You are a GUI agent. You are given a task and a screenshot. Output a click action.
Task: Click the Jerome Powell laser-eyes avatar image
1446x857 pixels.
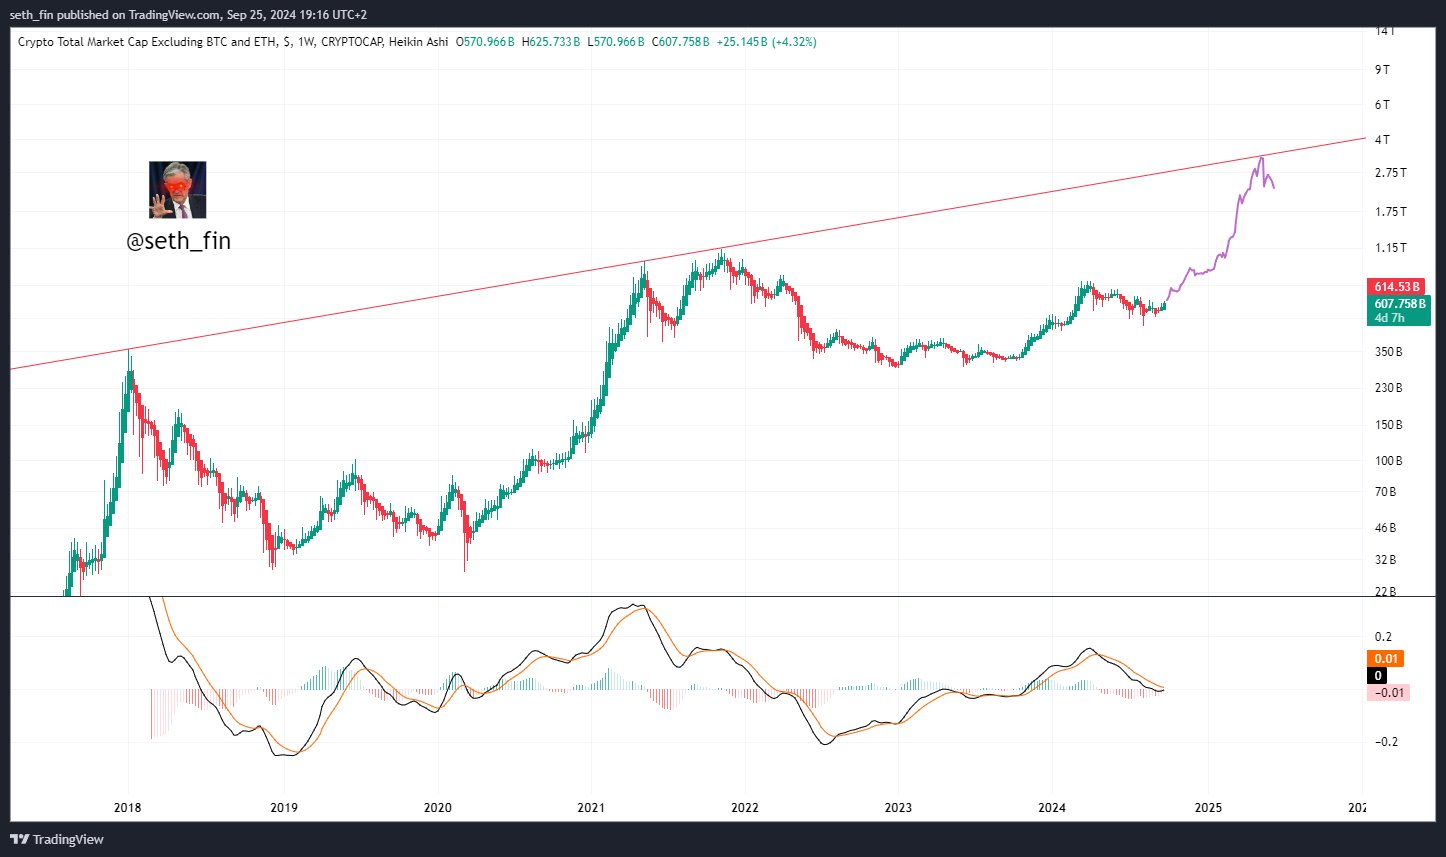(178, 190)
